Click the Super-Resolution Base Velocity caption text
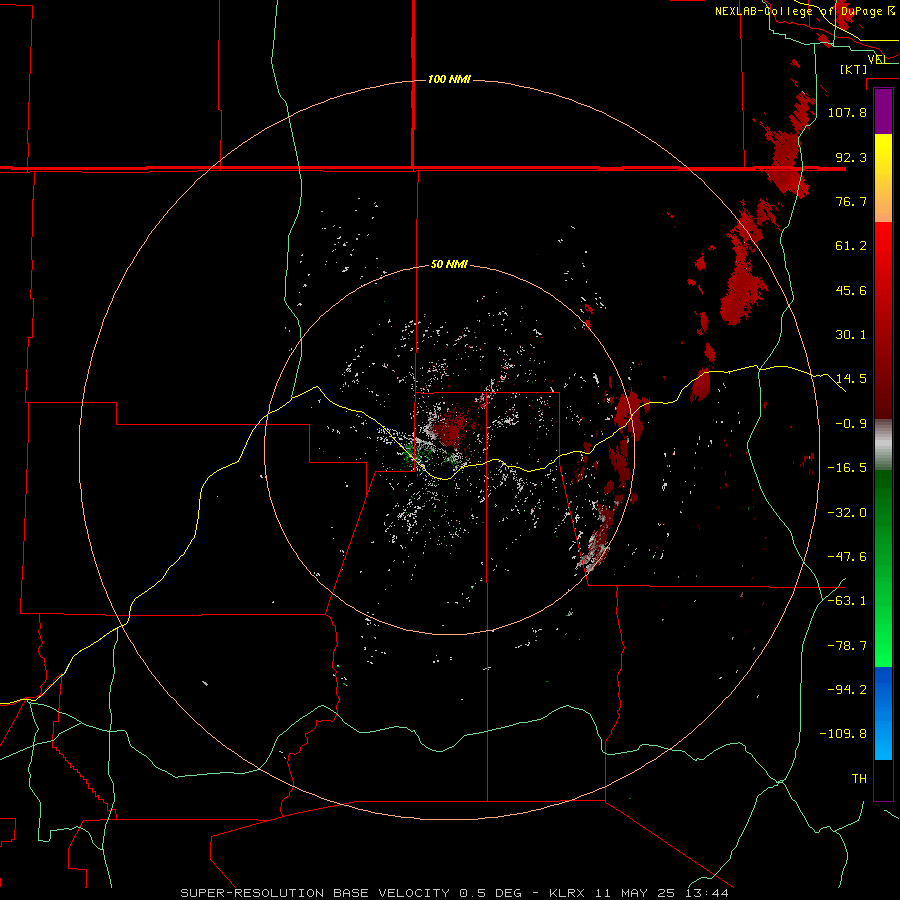 point(455,893)
